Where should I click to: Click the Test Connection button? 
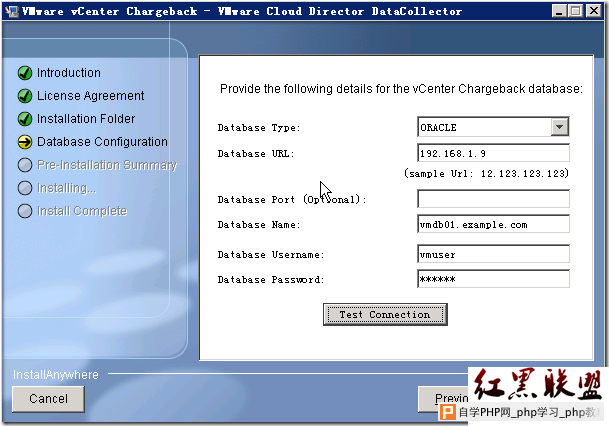[385, 314]
